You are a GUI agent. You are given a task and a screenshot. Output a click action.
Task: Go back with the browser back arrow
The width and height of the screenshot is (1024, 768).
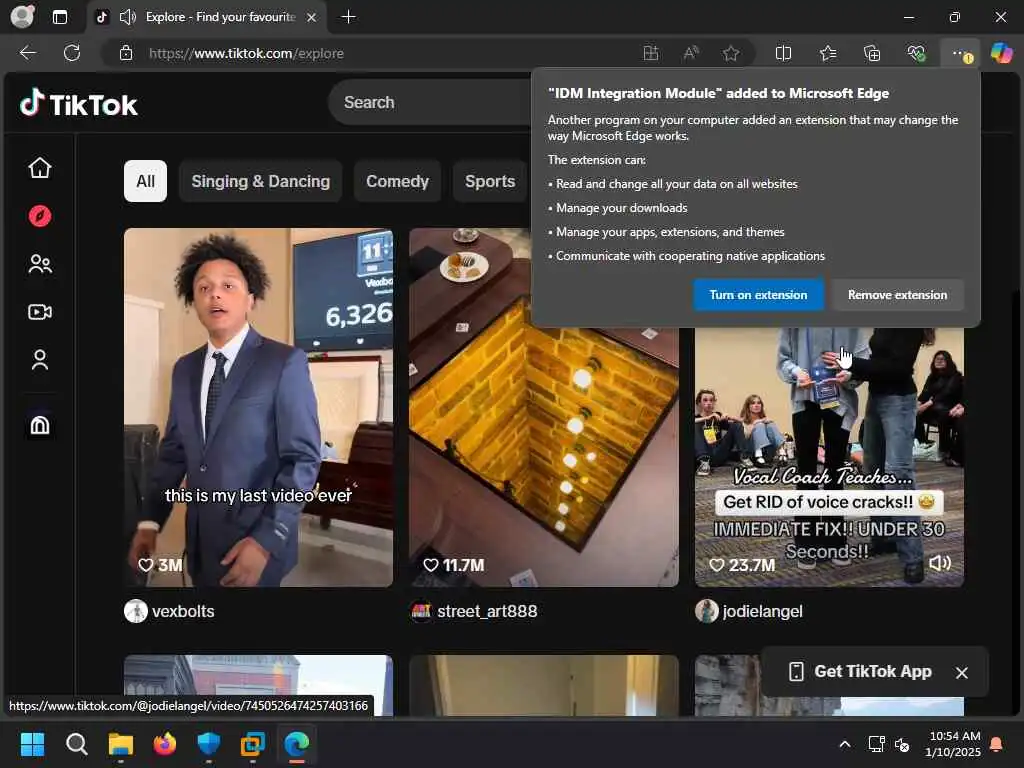click(x=28, y=53)
